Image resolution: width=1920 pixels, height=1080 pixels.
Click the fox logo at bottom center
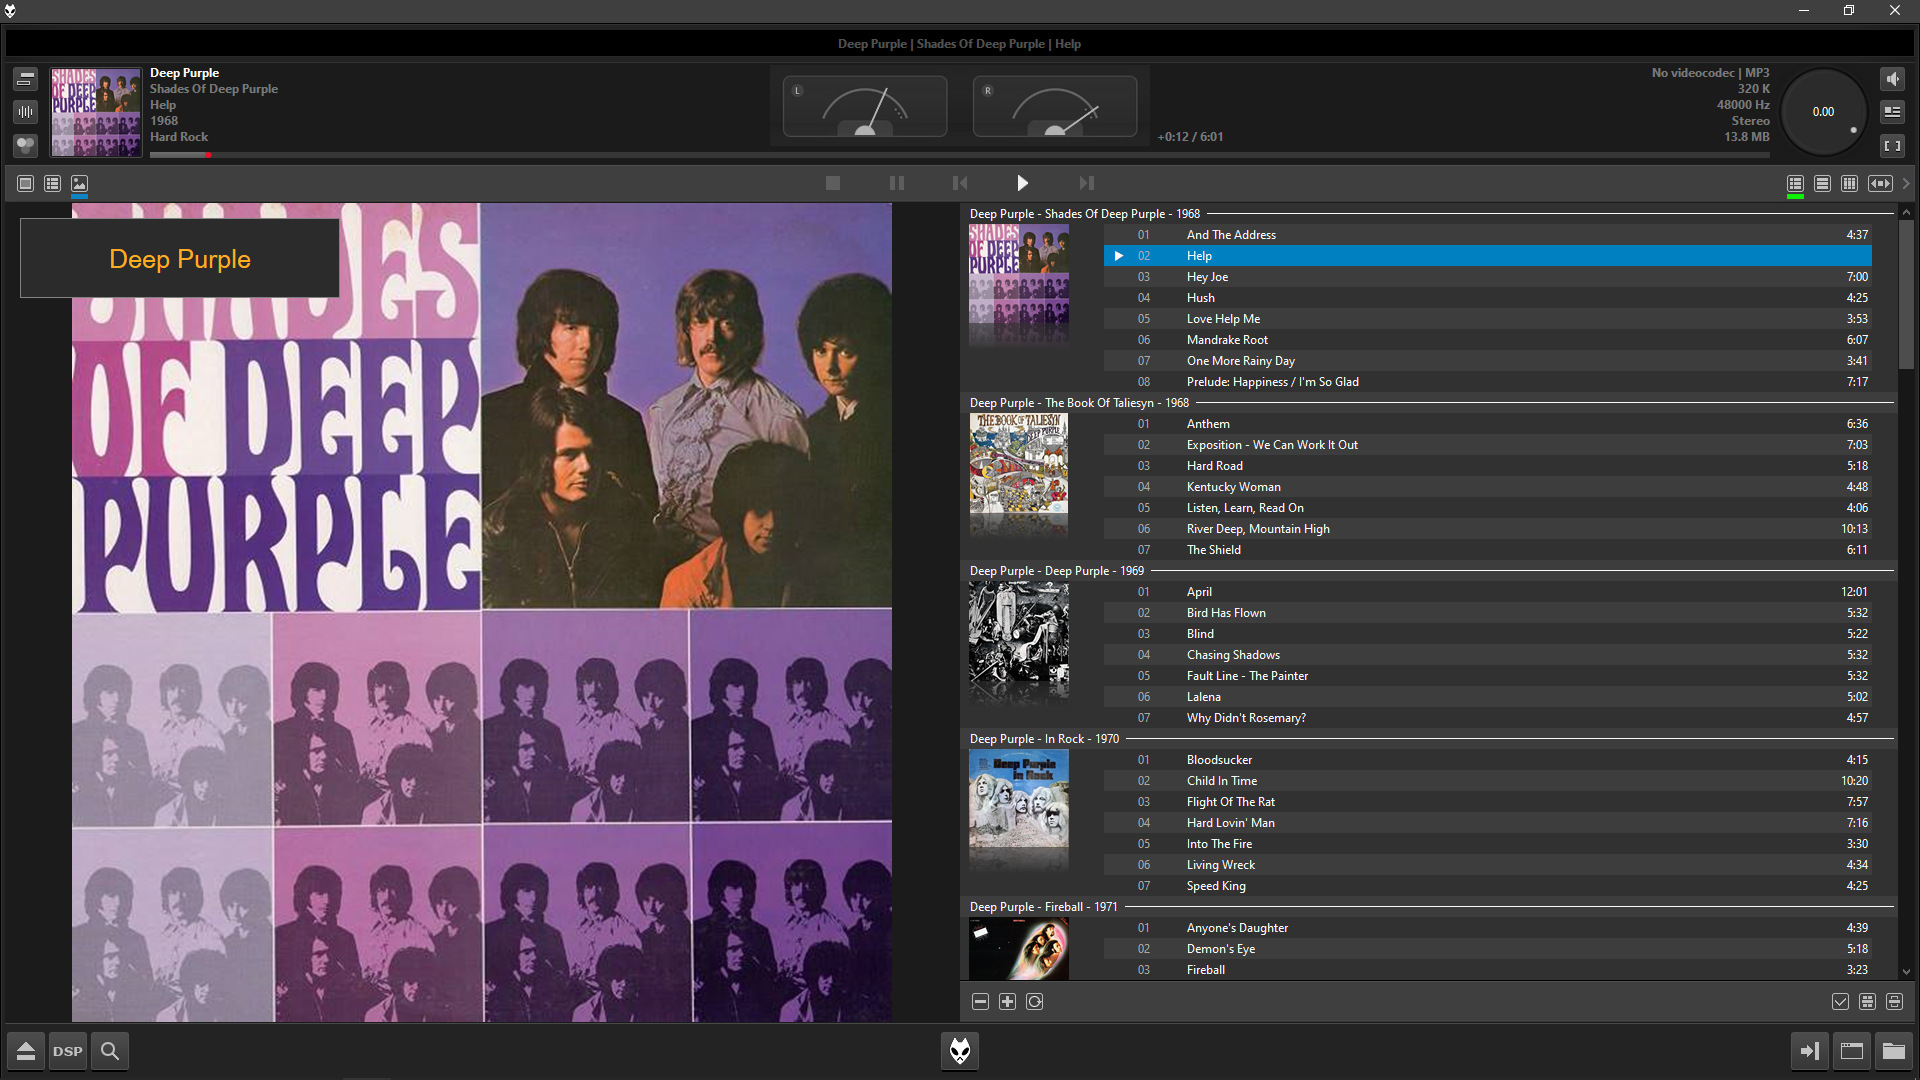[959, 1051]
